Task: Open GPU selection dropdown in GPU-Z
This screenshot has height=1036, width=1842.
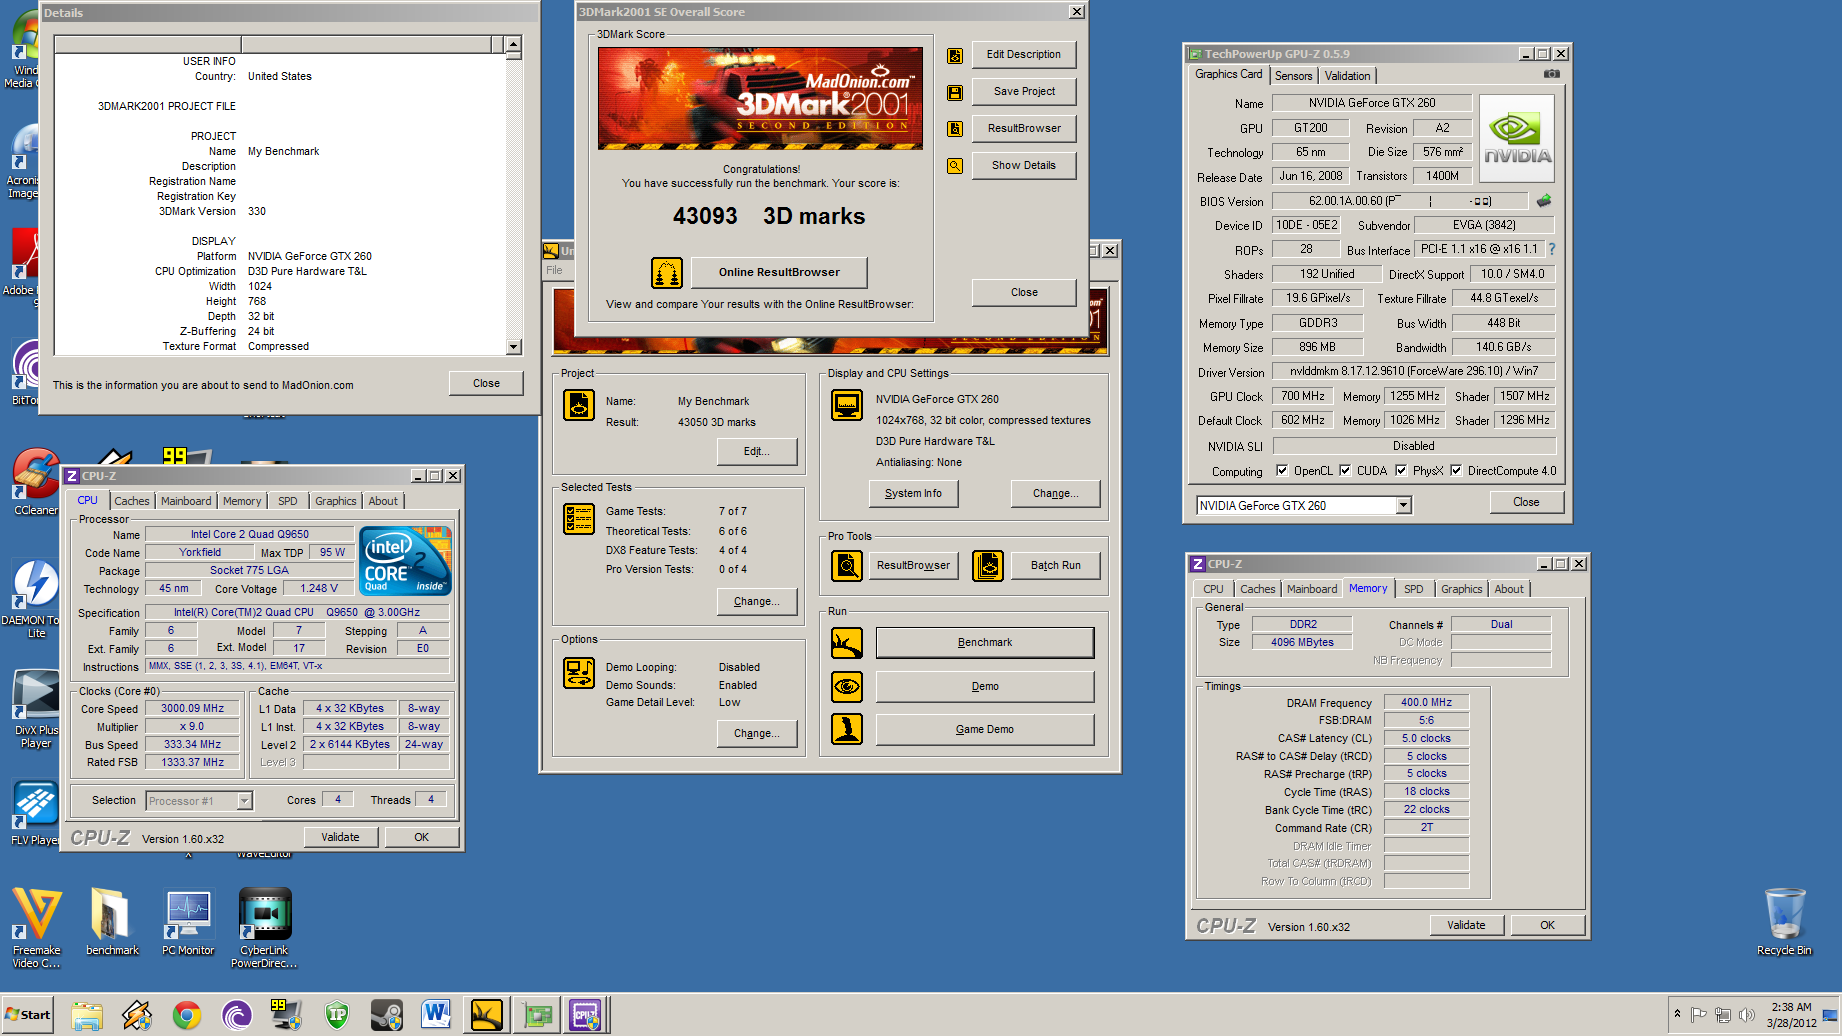Action: click(x=1404, y=506)
